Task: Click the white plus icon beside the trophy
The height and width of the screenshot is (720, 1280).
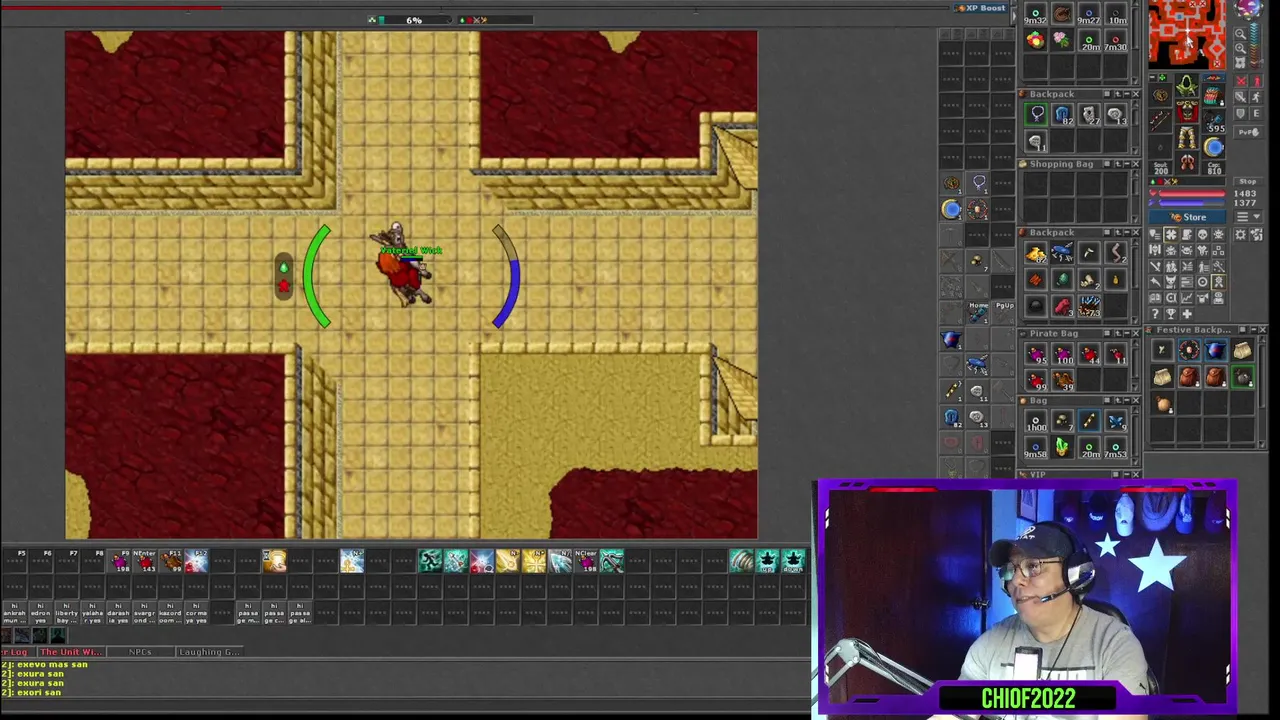Action: [1186, 314]
